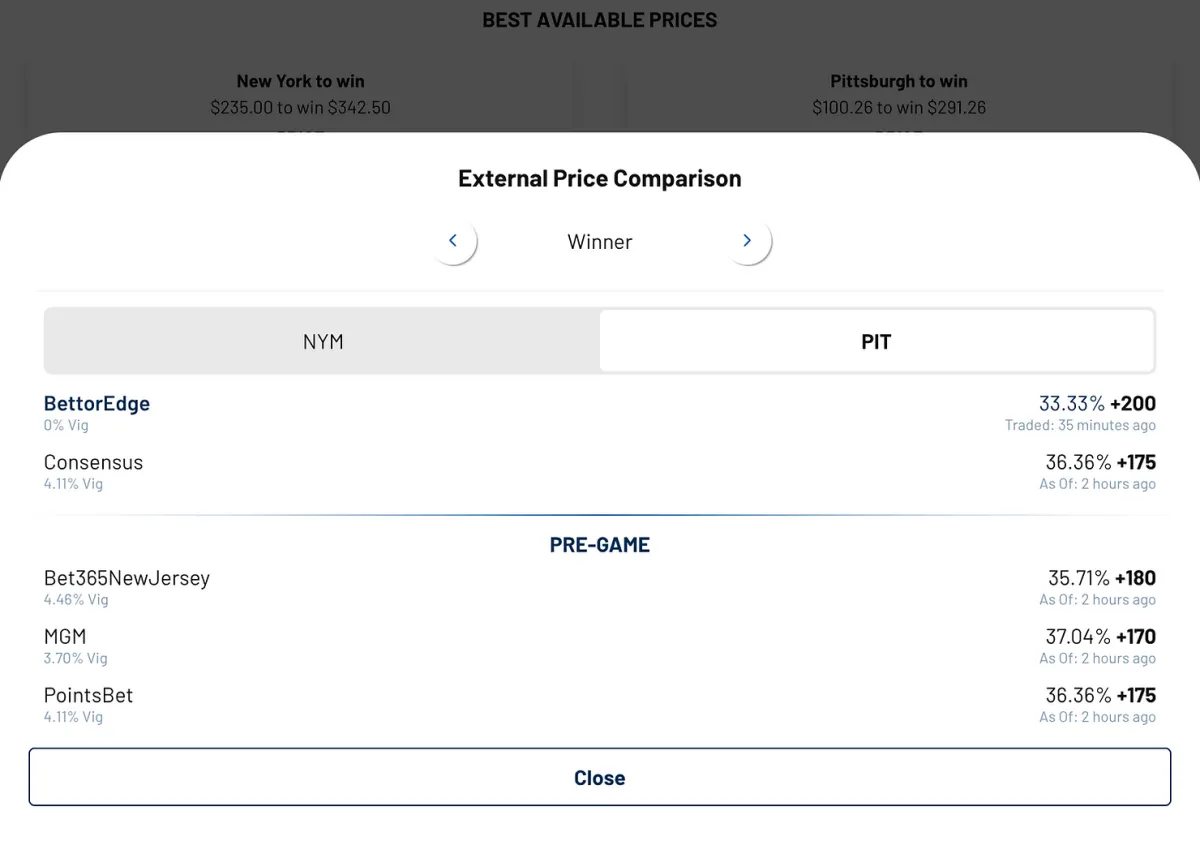Close the External Price Comparison panel

click(599, 777)
